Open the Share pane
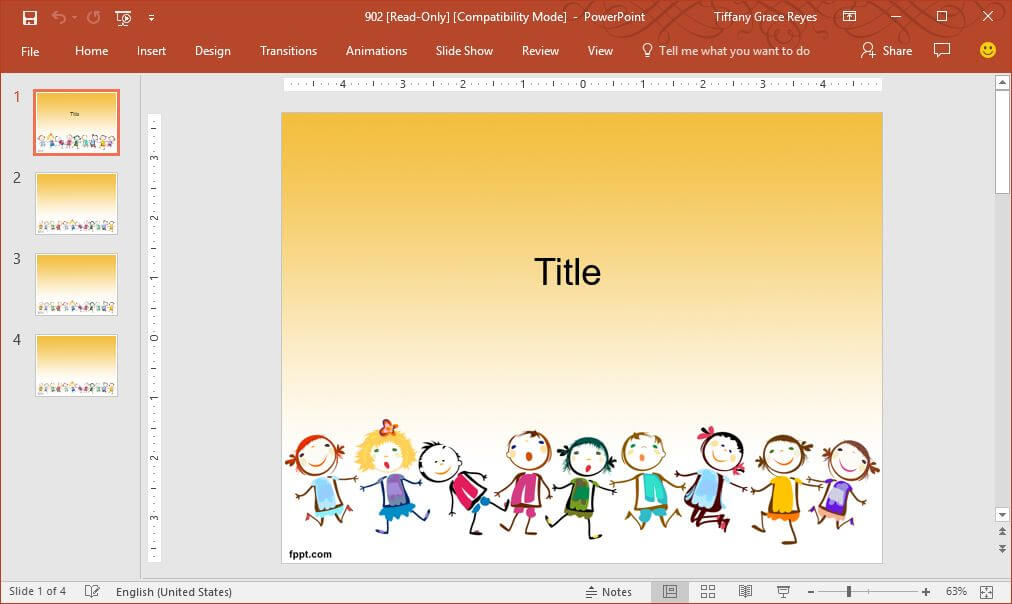The height and width of the screenshot is (604, 1012). (885, 50)
